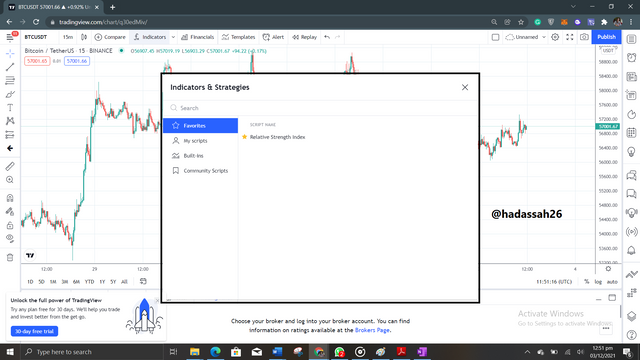The image size is (640, 360).
Task: Open the Community Scripts tab
Action: [x=200, y=171]
